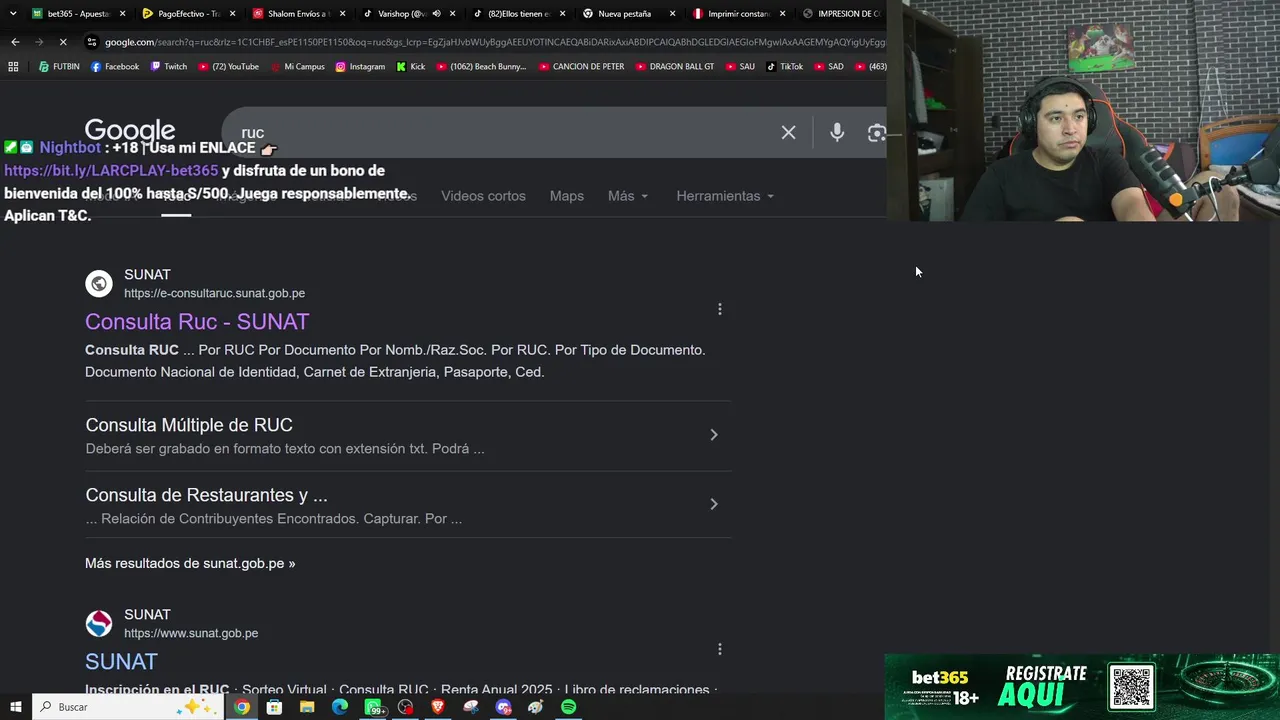This screenshot has width=1280, height=720.
Task: Open WhatsApp from the taskbar
Action: tap(374, 707)
